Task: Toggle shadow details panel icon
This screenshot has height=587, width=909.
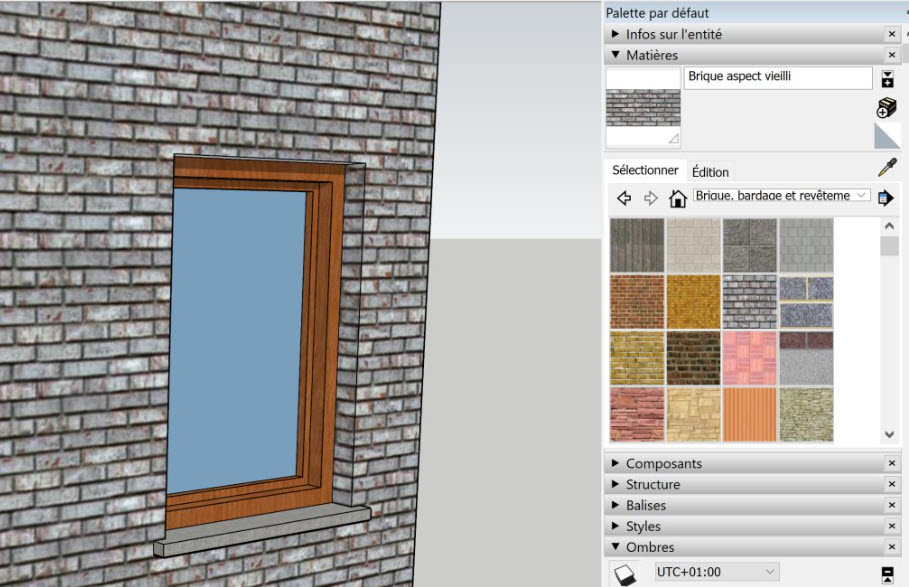Action: pos(887,573)
